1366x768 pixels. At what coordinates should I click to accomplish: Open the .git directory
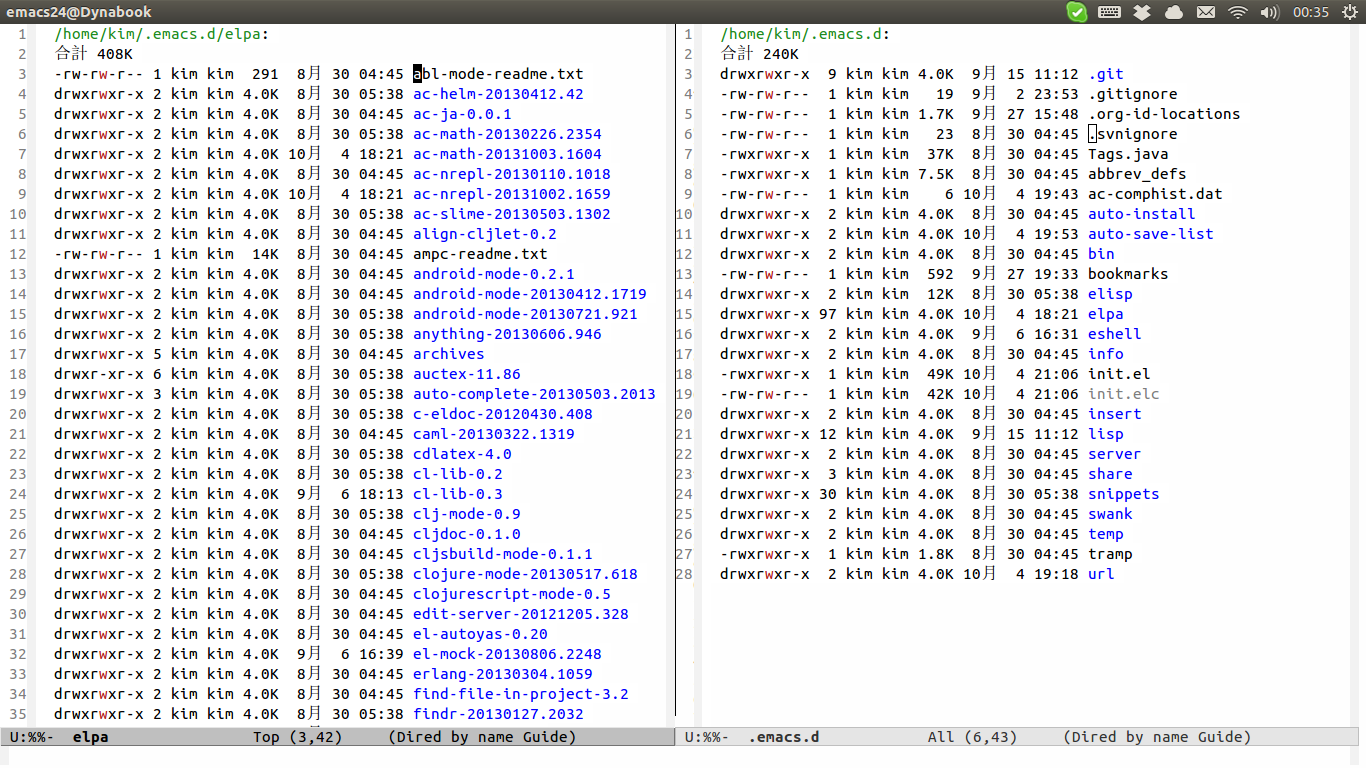pos(1106,74)
